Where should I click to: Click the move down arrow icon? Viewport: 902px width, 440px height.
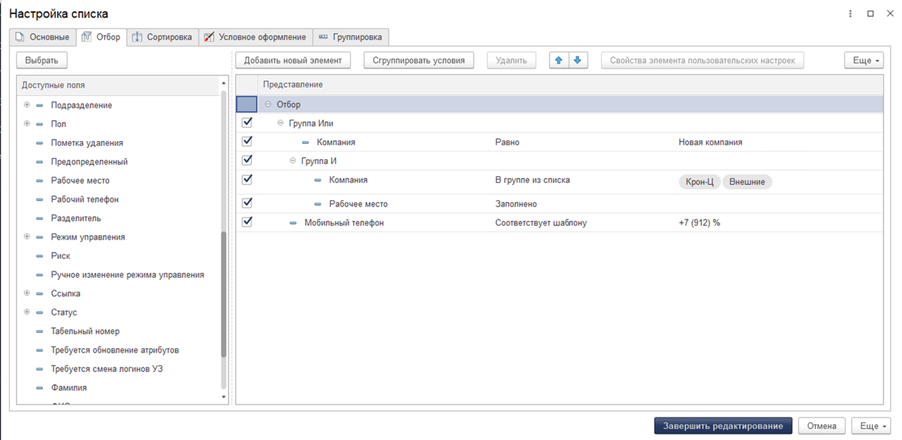[577, 61]
